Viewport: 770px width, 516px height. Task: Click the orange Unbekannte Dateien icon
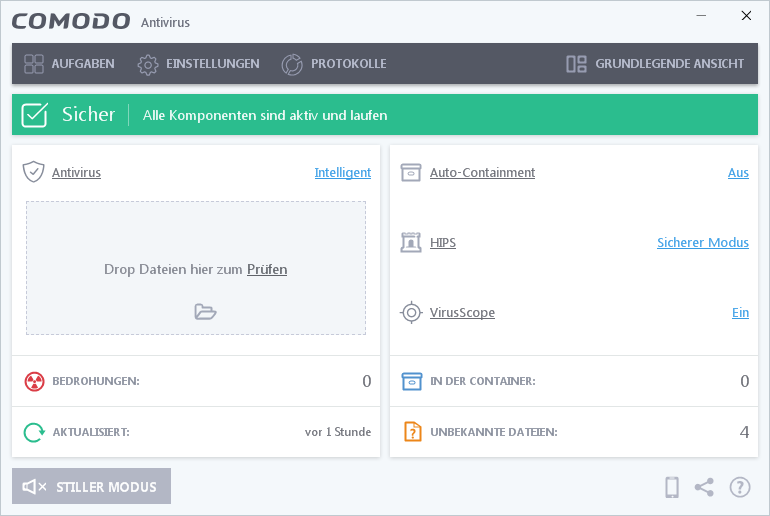coord(412,432)
